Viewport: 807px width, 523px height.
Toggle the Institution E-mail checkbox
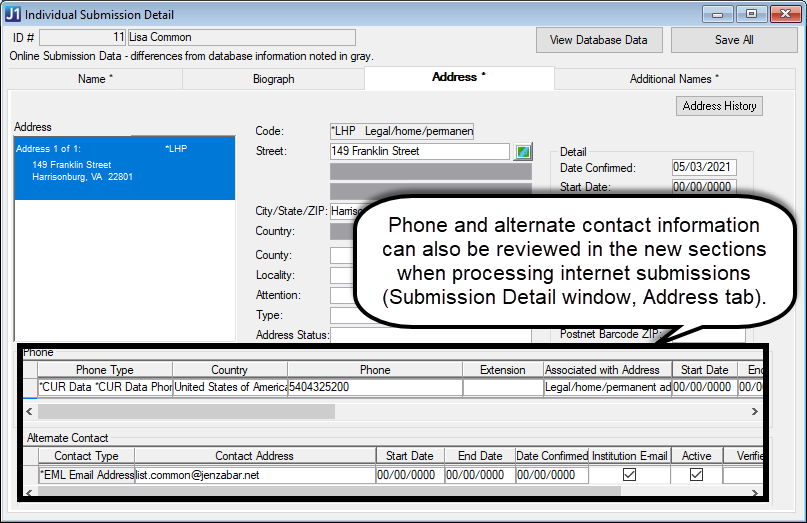(629, 475)
